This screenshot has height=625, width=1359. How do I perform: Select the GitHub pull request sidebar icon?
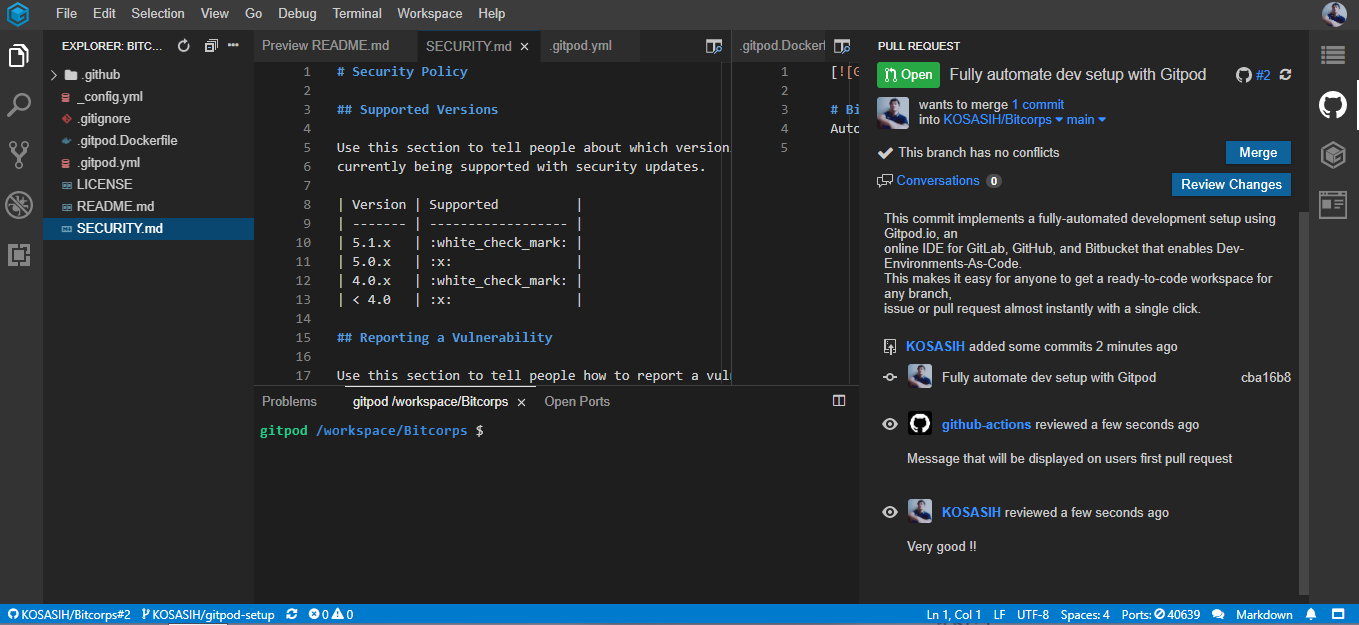(1333, 105)
